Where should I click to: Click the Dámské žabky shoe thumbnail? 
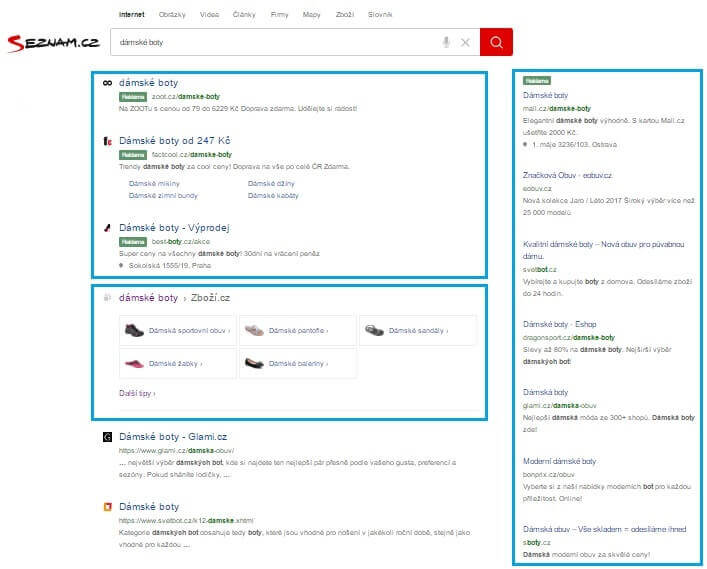[134, 363]
